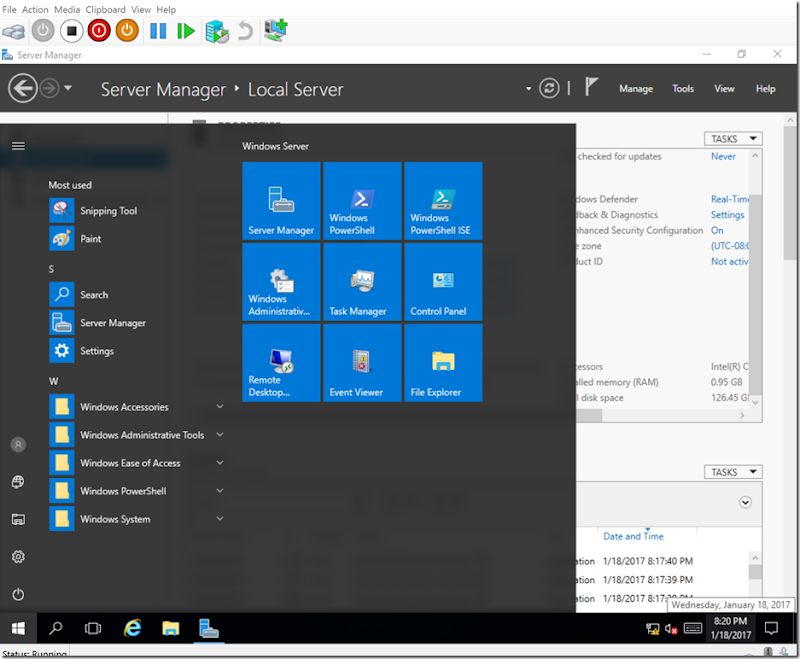
Task: Expand the events section chevron
Action: tap(745, 502)
